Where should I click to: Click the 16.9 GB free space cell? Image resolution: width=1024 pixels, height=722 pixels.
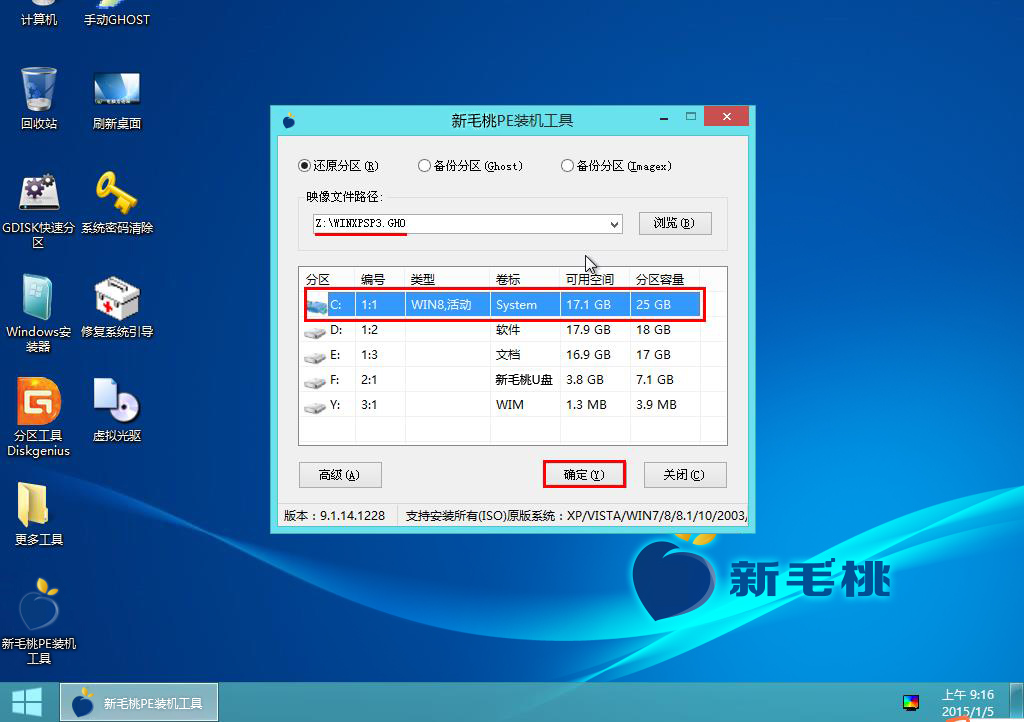pos(588,354)
